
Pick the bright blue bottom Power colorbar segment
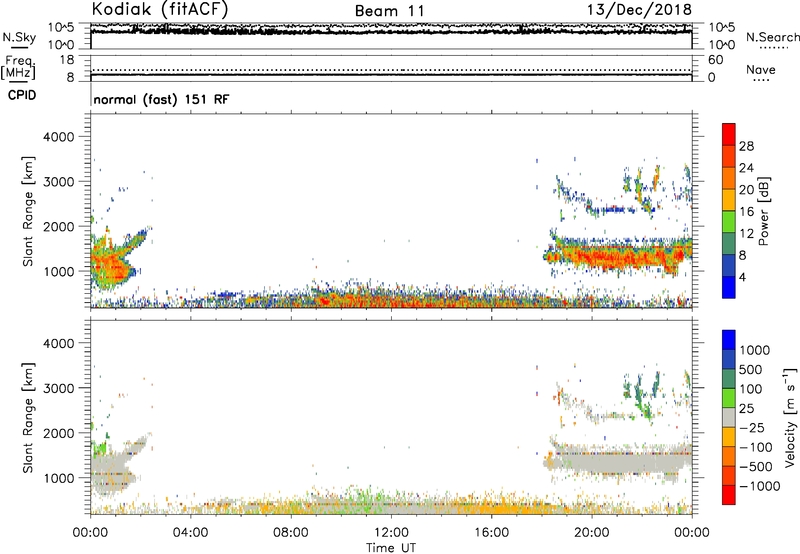pyautogui.click(x=729, y=287)
